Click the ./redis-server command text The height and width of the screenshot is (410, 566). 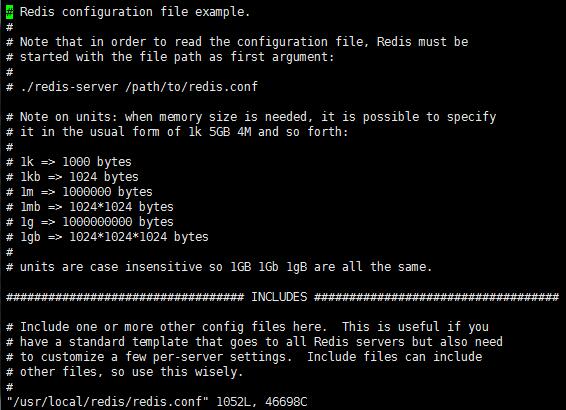69,87
